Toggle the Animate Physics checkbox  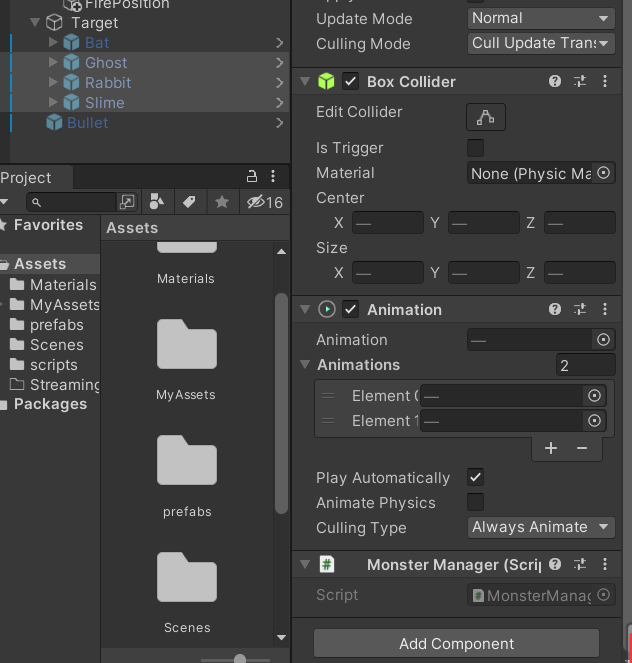(x=476, y=502)
